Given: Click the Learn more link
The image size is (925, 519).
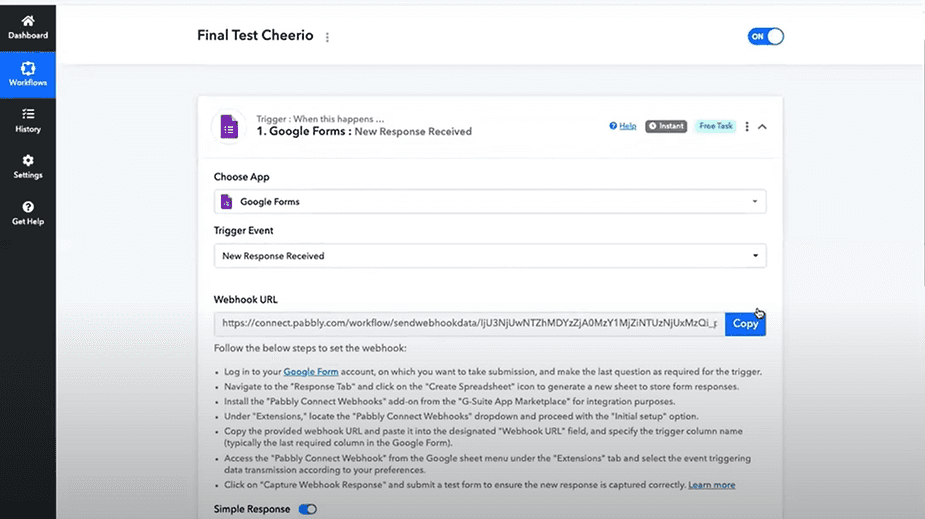Looking at the screenshot, I should coord(712,485).
